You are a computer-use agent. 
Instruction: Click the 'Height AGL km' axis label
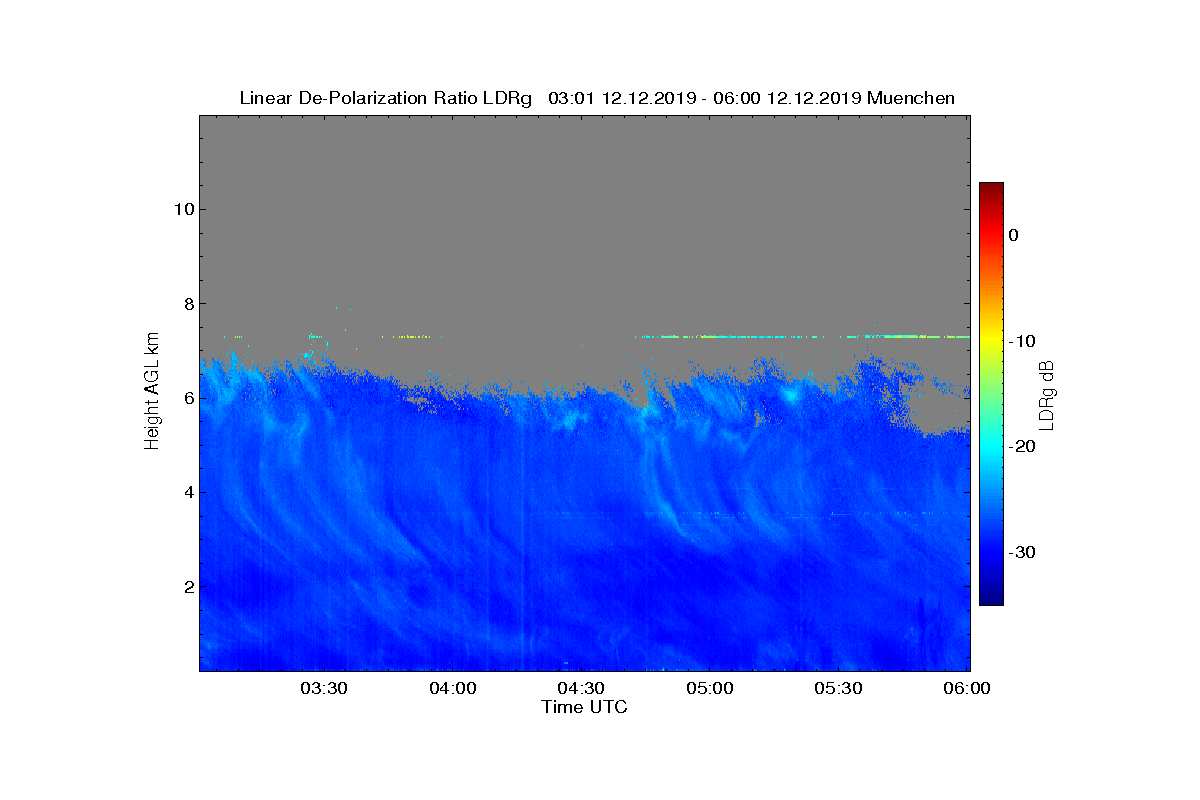pos(152,393)
